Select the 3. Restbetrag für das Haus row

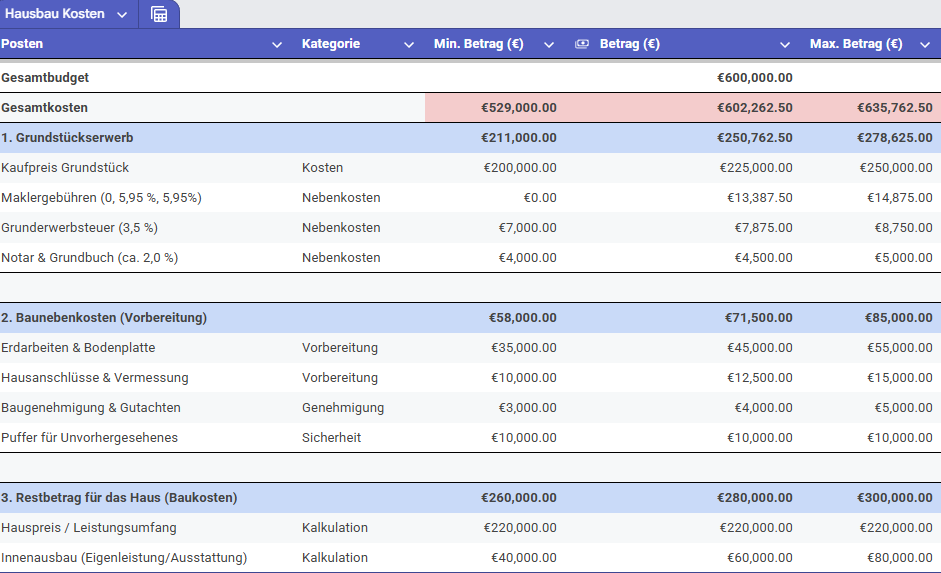(x=119, y=497)
